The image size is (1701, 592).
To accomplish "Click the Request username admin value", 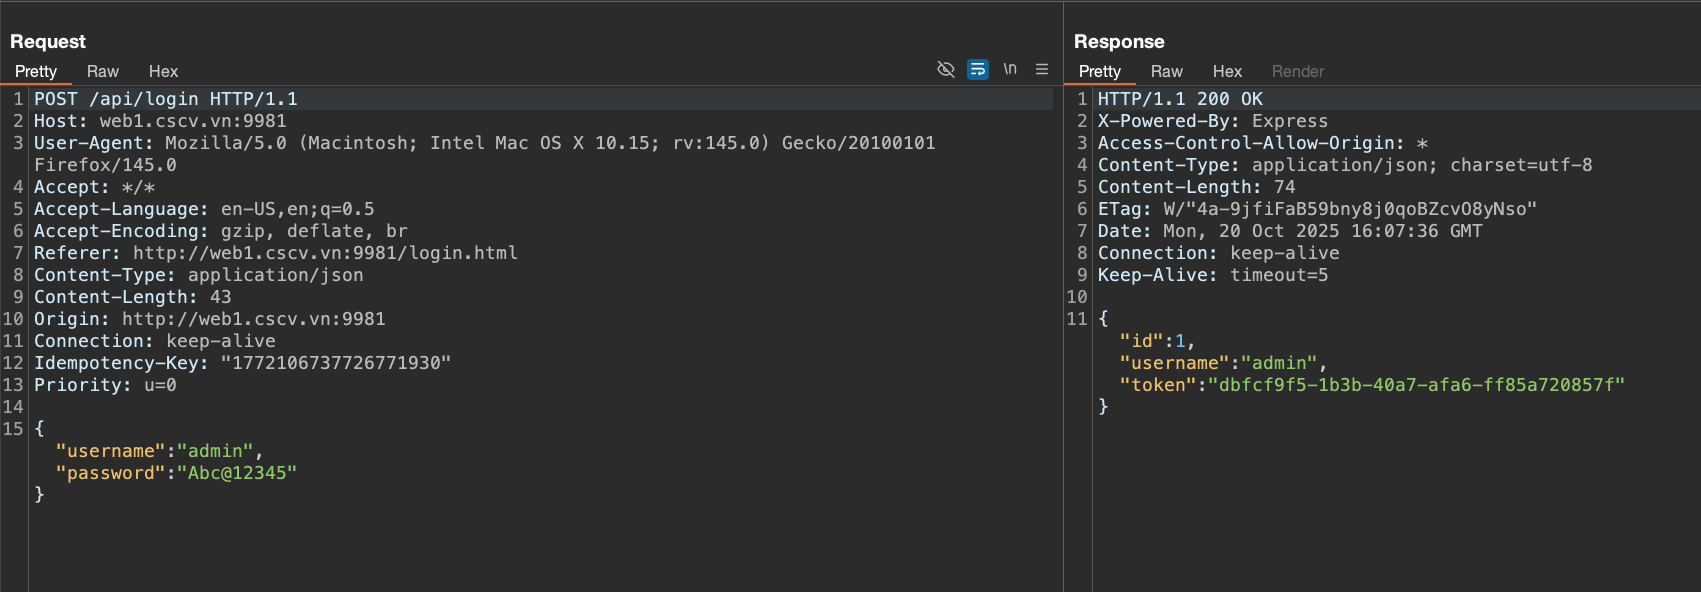I will (215, 451).
